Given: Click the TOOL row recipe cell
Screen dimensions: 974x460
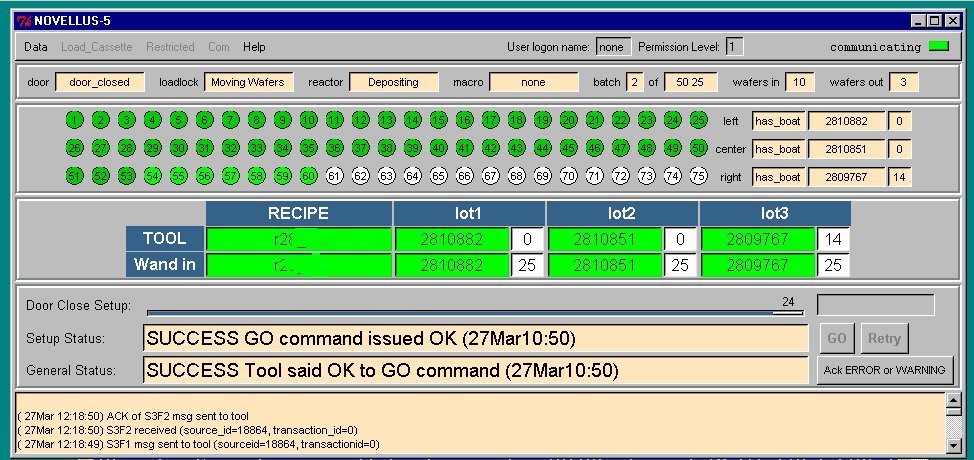Looking at the screenshot, I should pyautogui.click(x=299, y=239).
